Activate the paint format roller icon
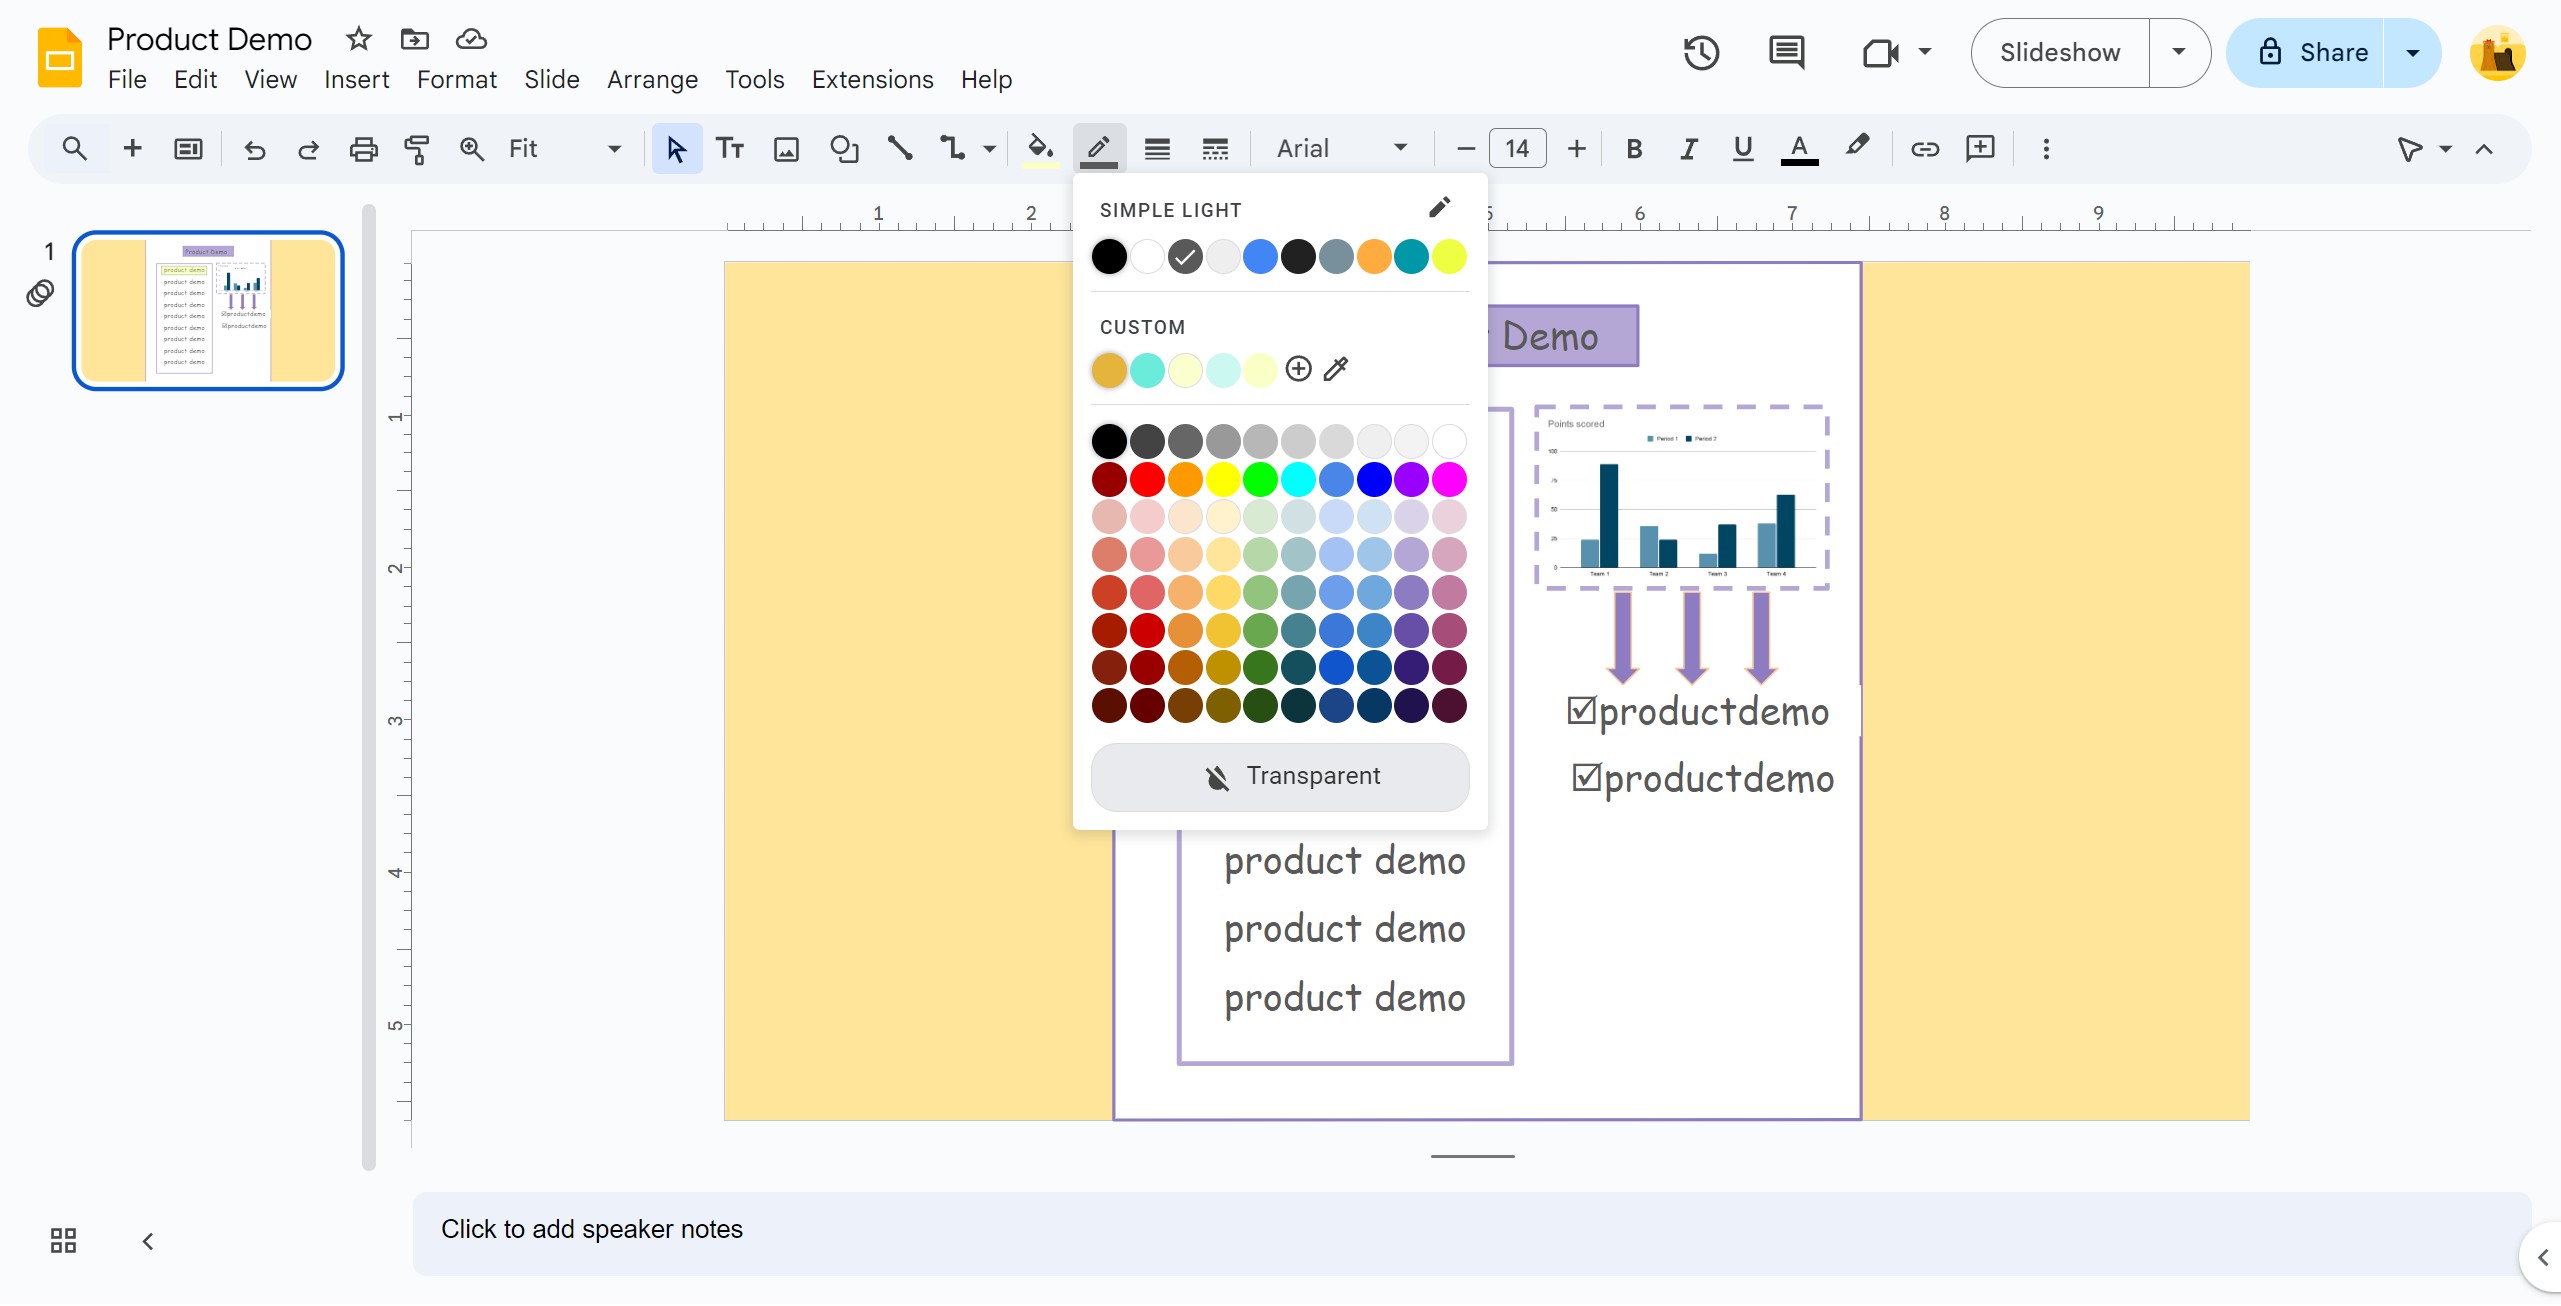The width and height of the screenshot is (2561, 1306). pyautogui.click(x=417, y=149)
